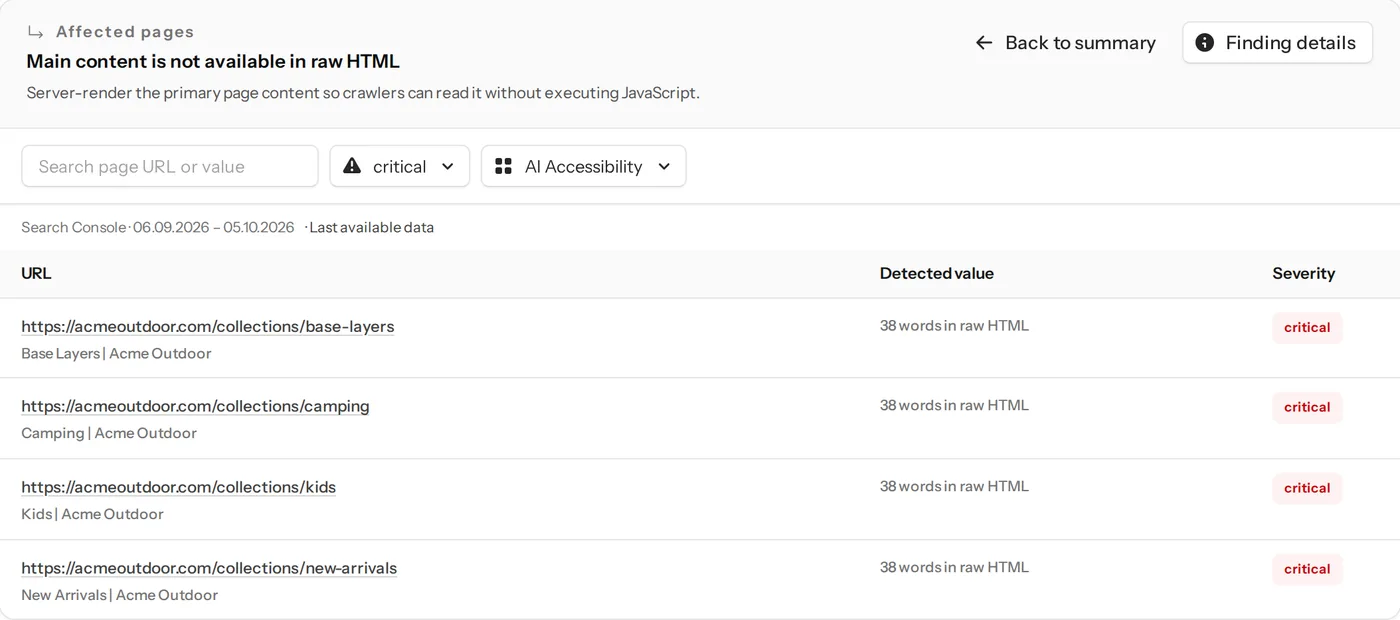Click the 'Camping | Acme Outdoor' page title
Screen dimensions: 1400x620
click(x=109, y=433)
